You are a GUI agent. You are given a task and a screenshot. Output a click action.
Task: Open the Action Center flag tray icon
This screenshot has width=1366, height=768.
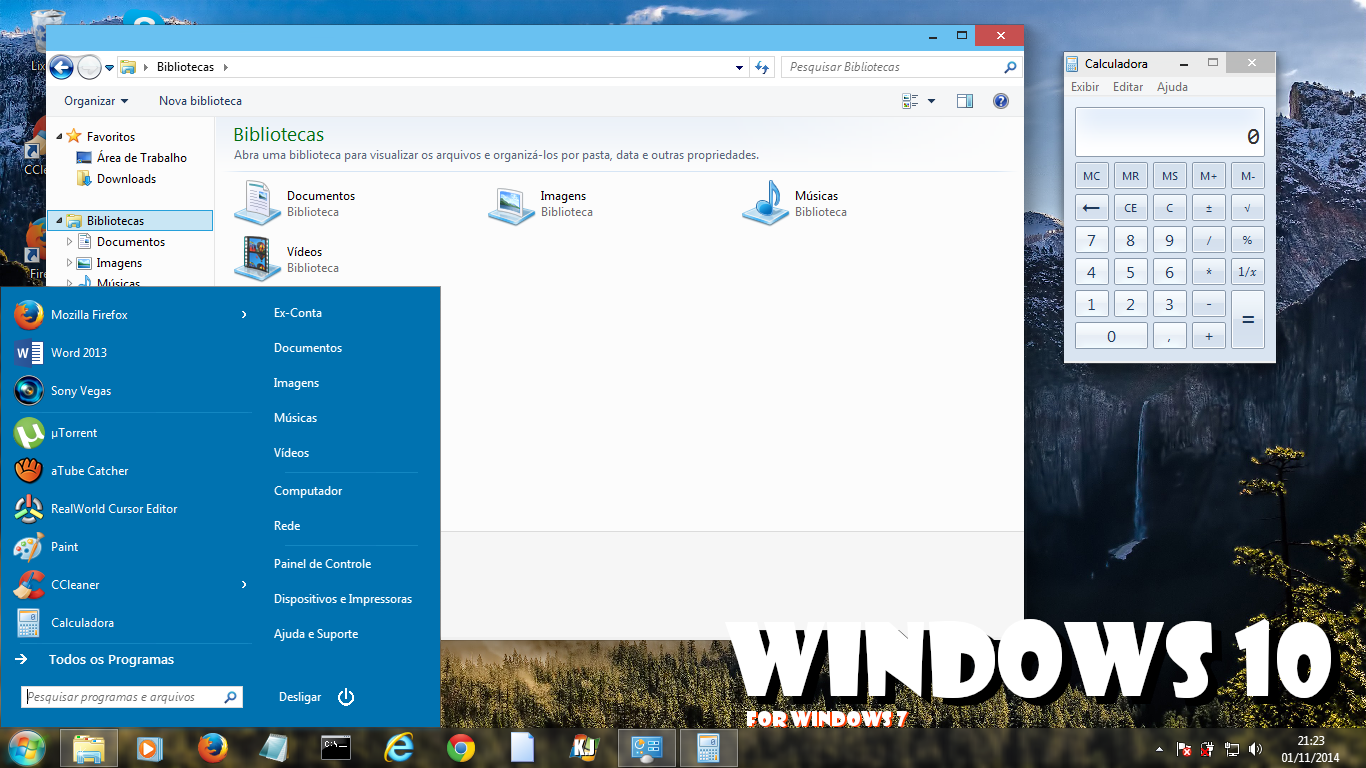tap(1183, 749)
